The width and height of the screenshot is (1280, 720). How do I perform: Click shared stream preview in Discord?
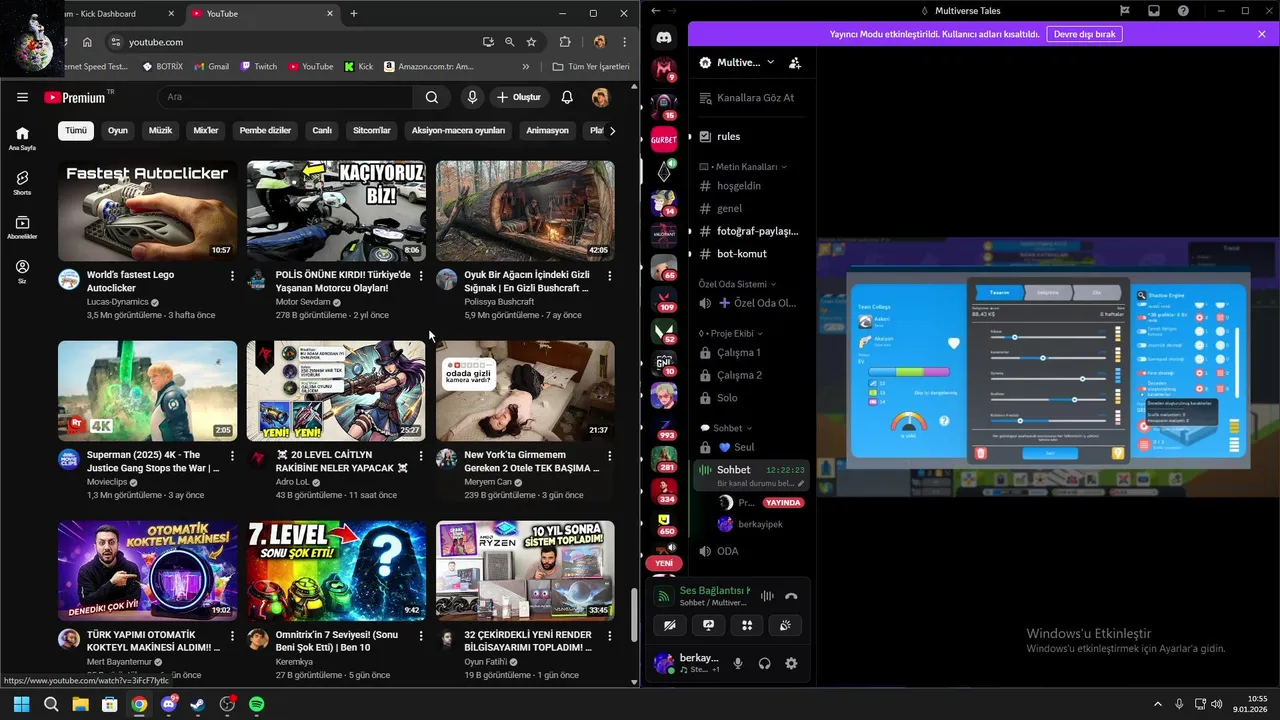tap(1048, 367)
